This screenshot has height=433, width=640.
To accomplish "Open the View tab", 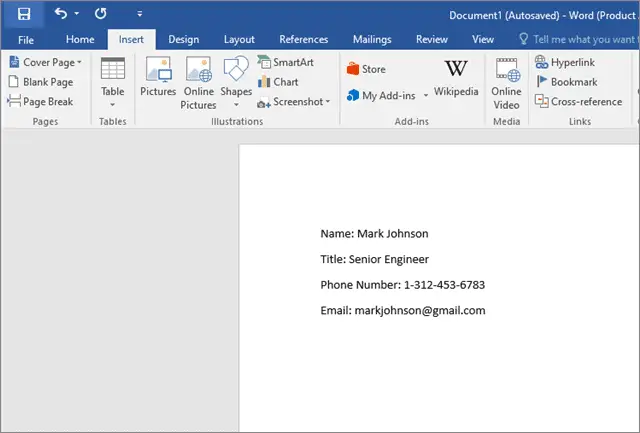I will click(483, 39).
